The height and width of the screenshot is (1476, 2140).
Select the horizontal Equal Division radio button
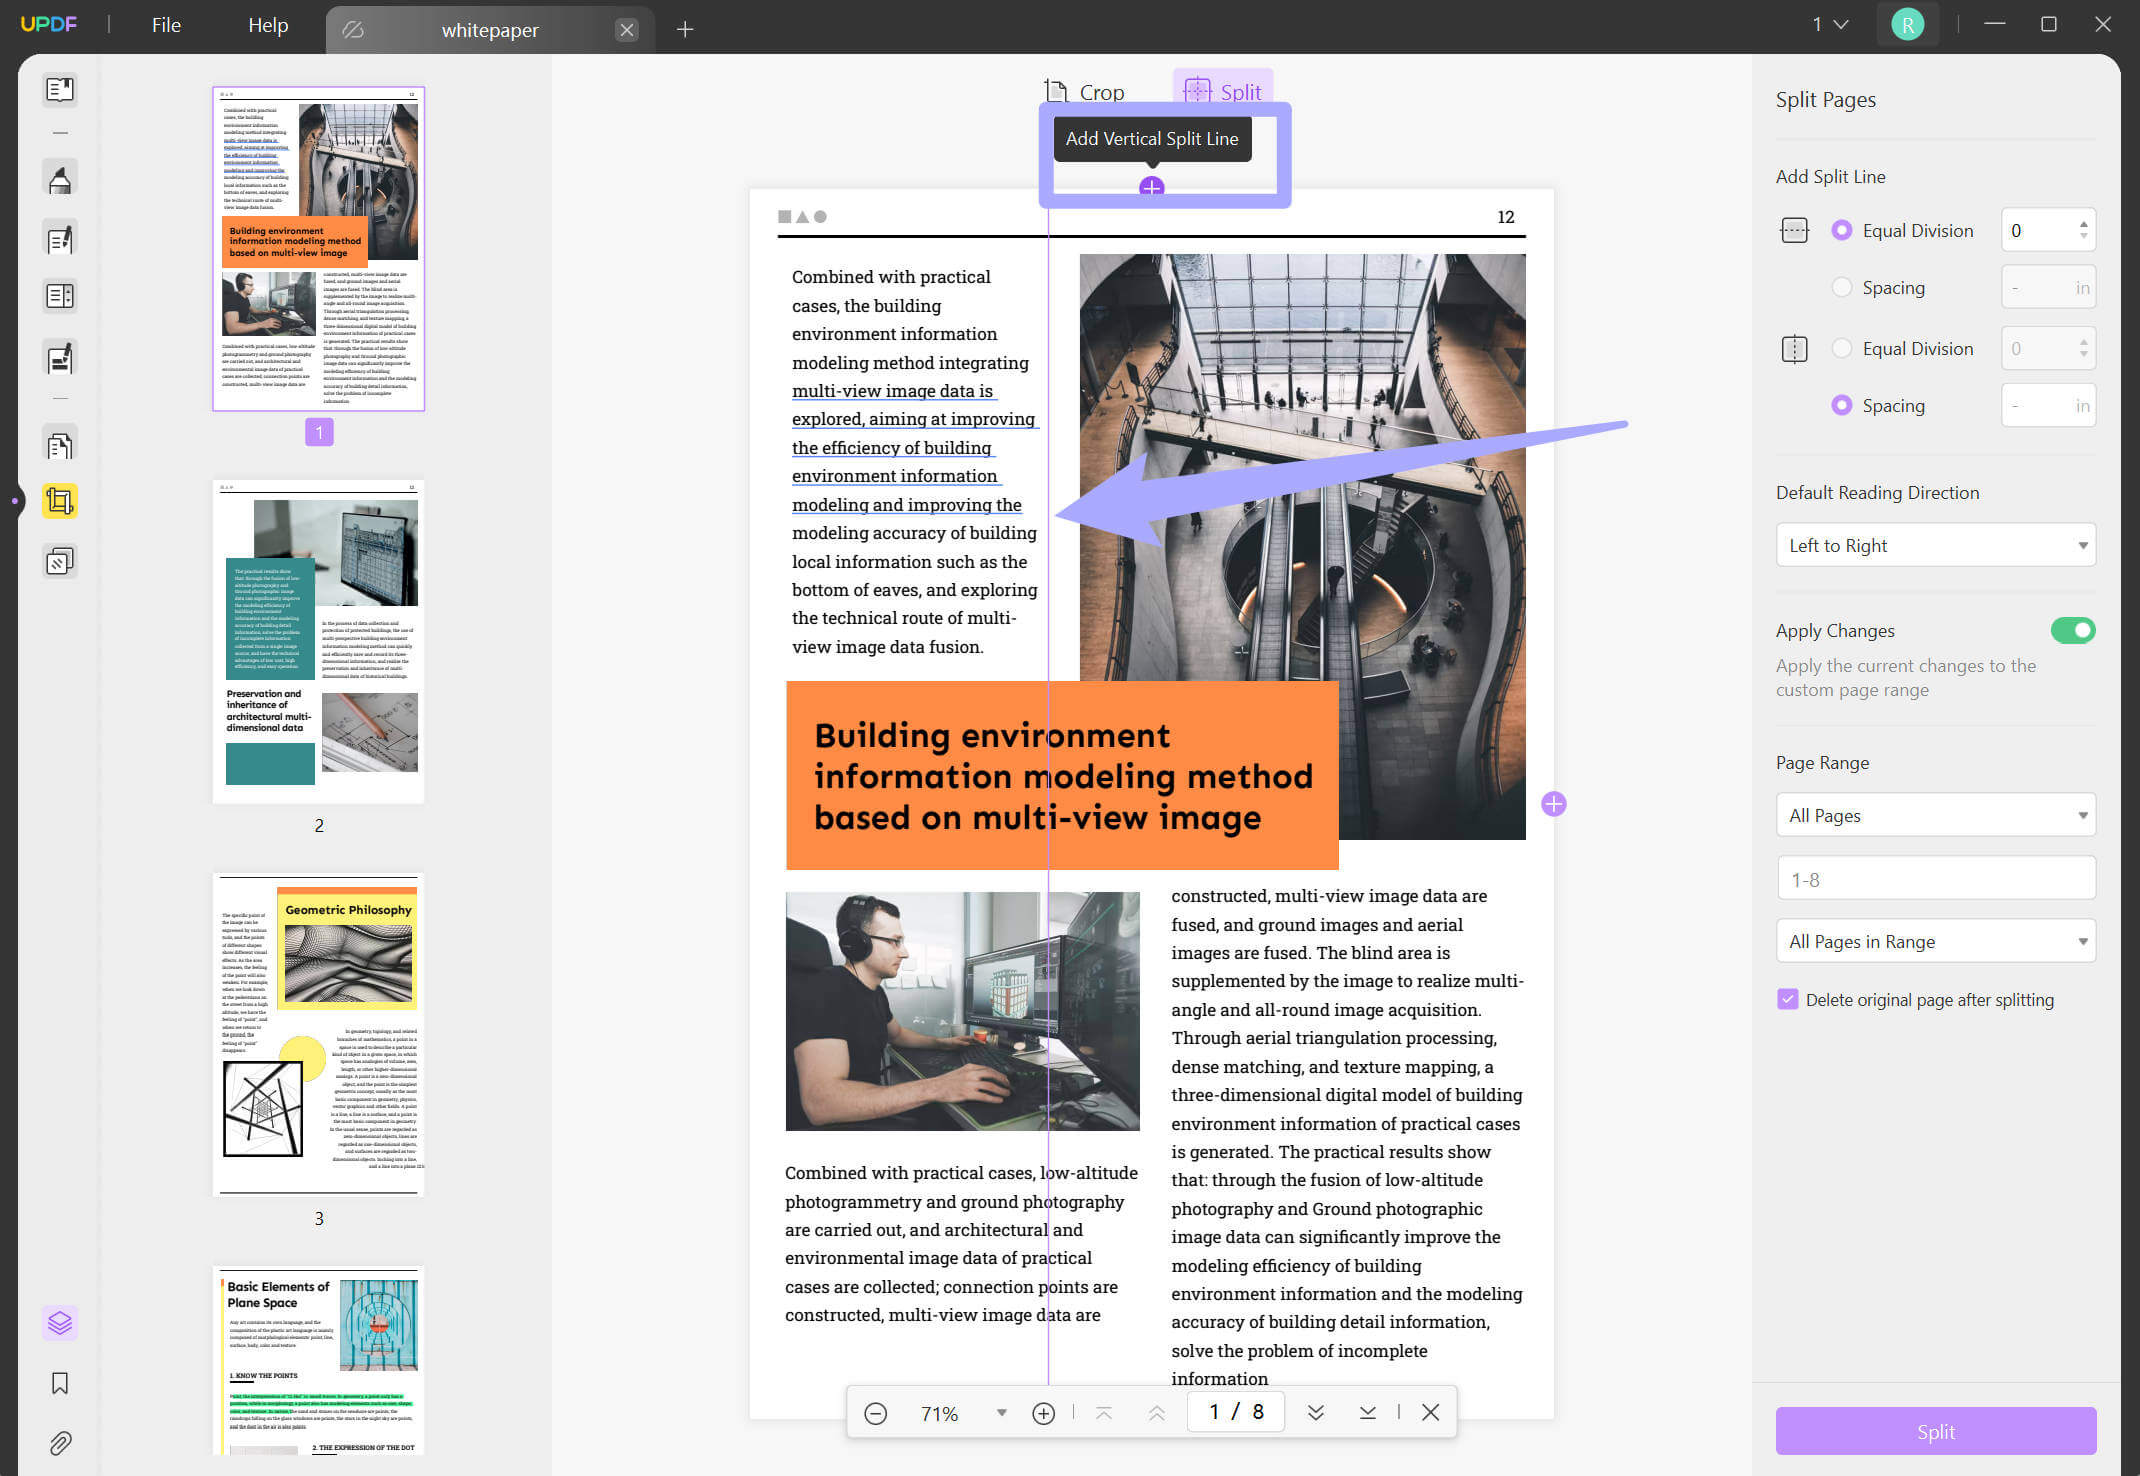[x=1842, y=230]
